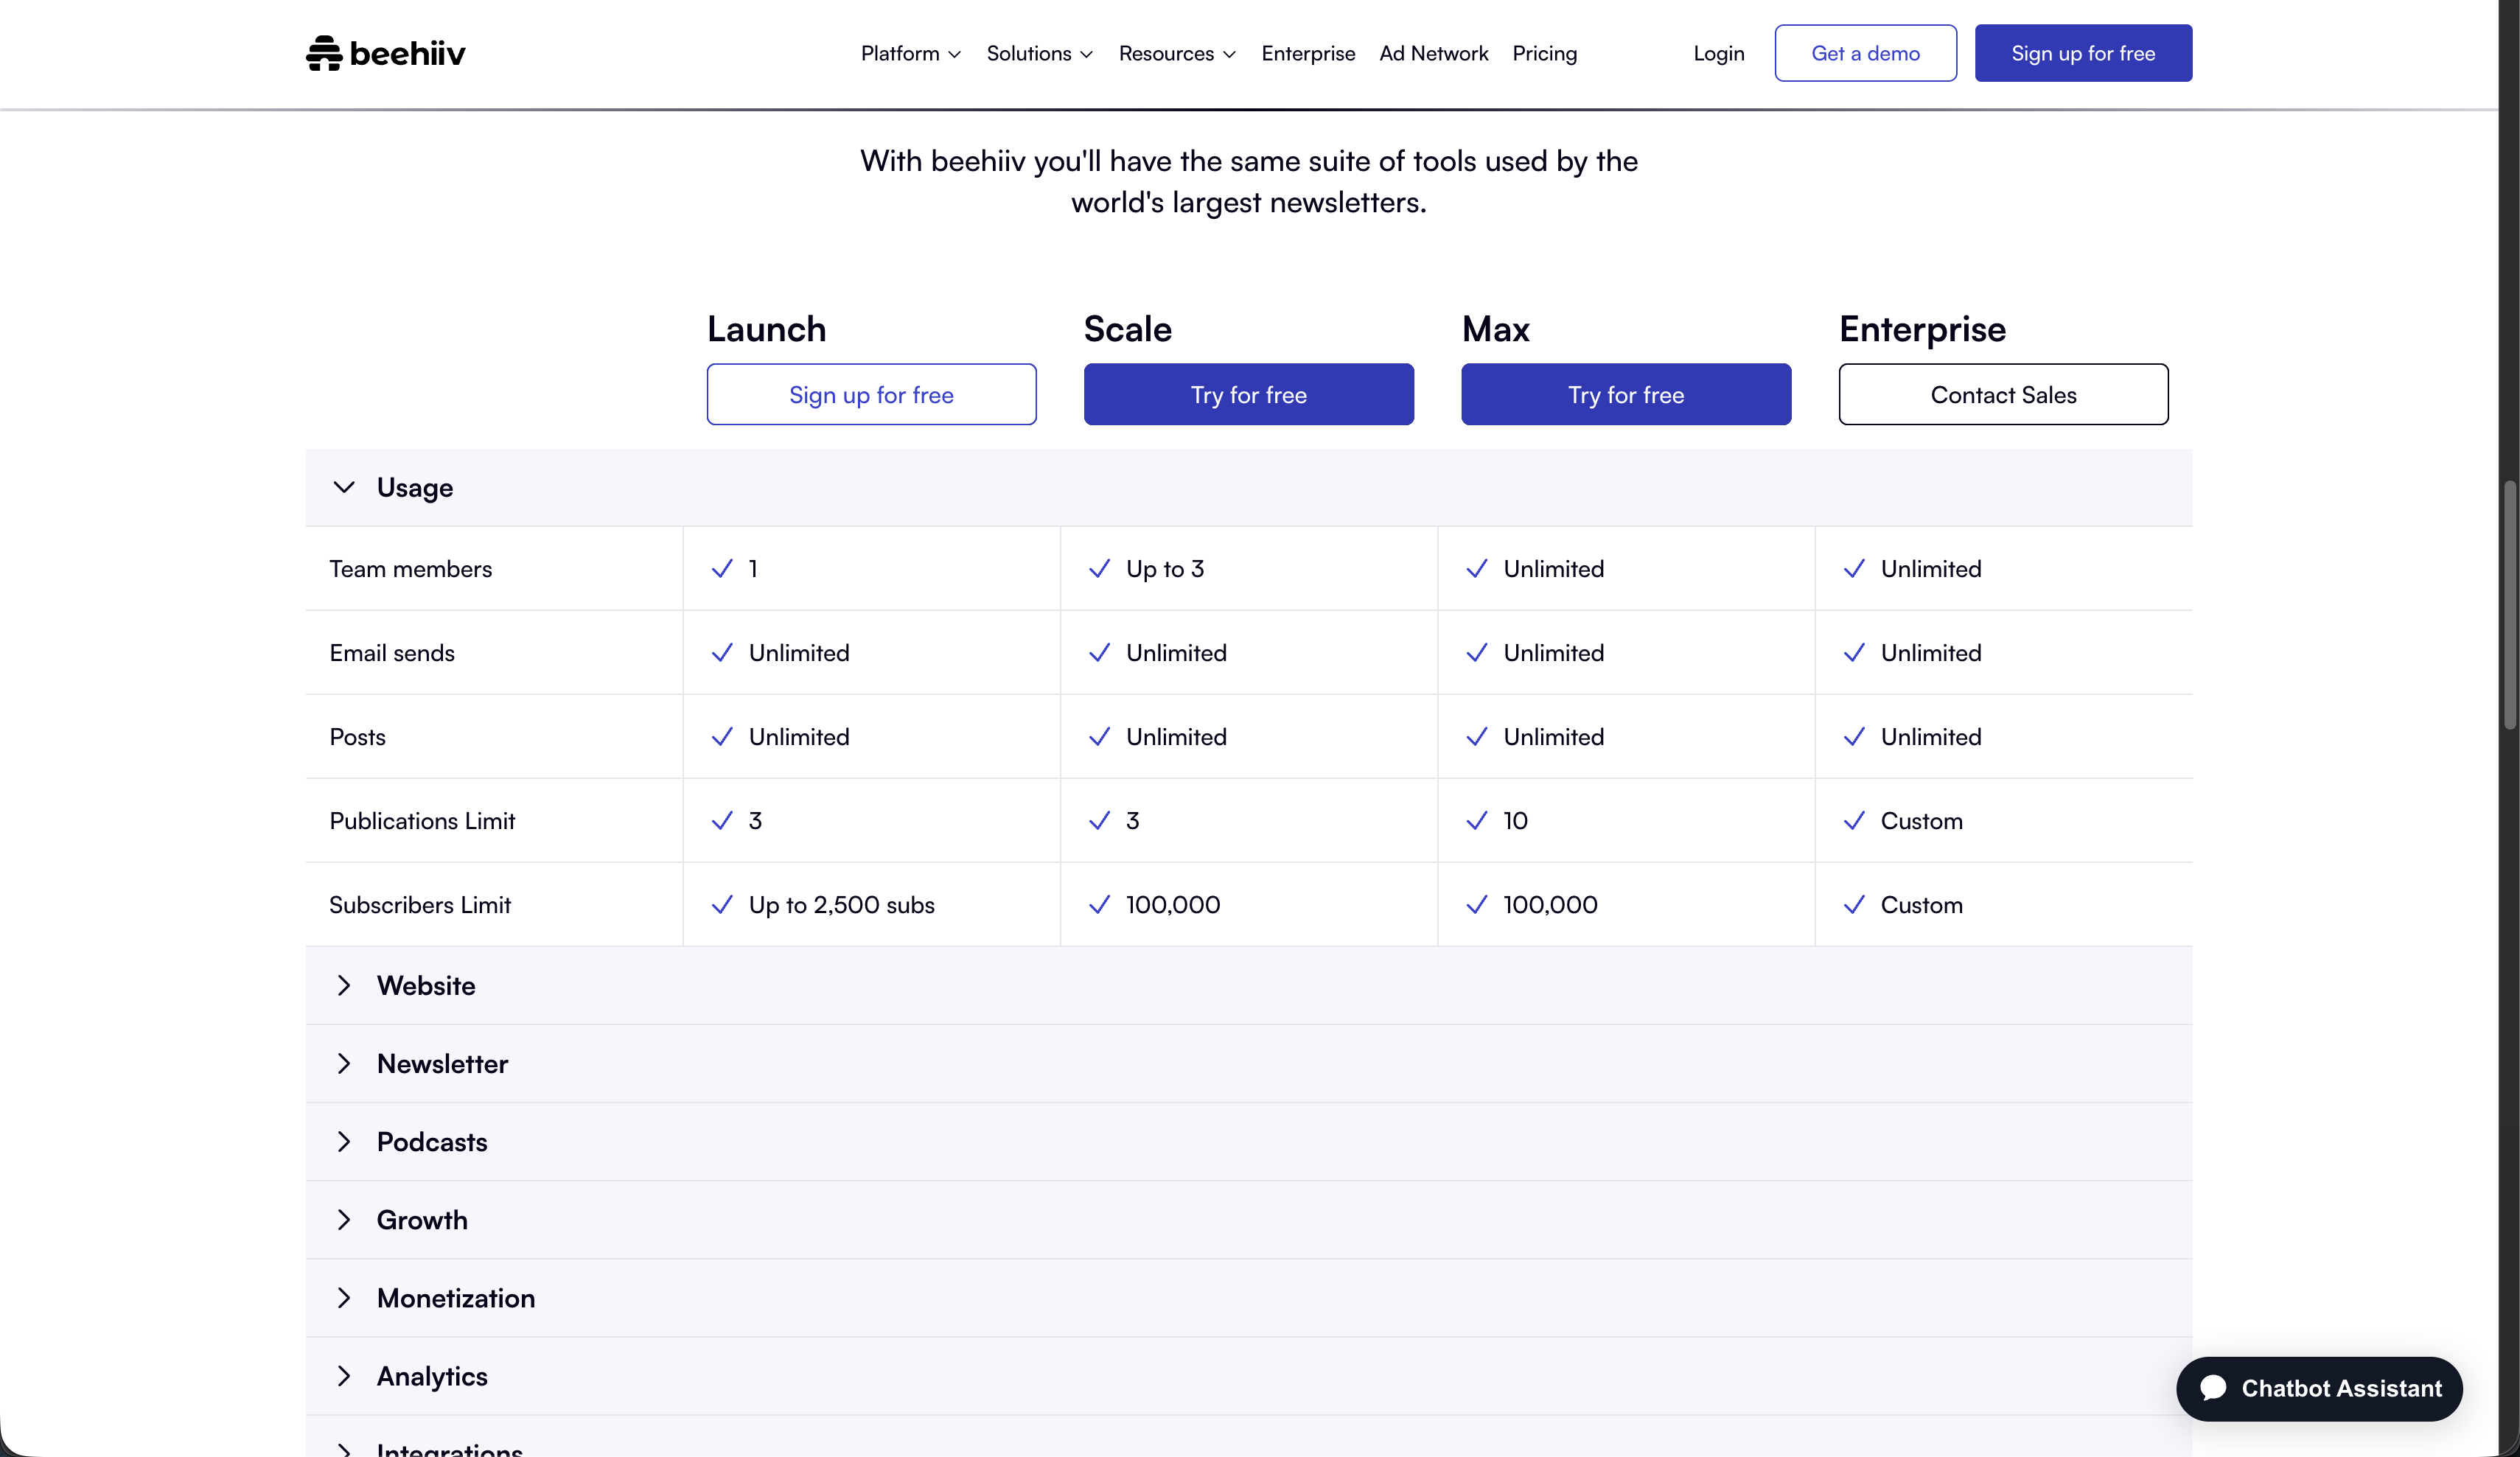
Task: Click the Posts row label
Action: (357, 736)
